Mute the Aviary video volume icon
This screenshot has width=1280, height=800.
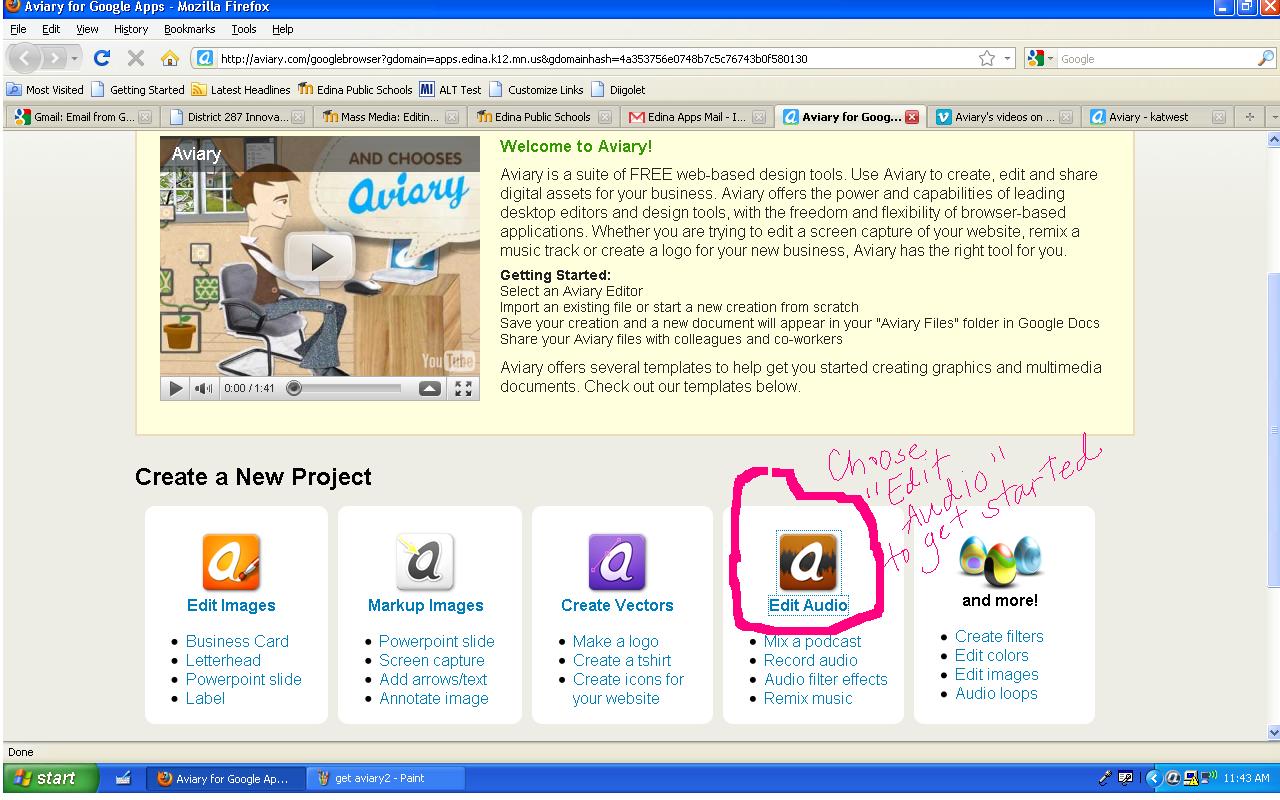click(x=203, y=388)
